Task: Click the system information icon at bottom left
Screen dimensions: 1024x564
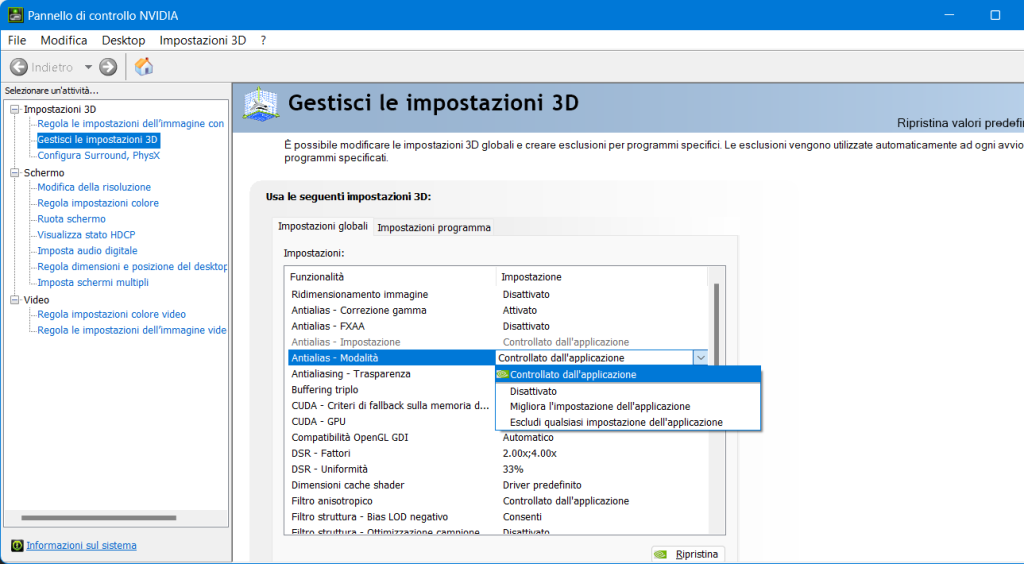Action: [x=17, y=546]
